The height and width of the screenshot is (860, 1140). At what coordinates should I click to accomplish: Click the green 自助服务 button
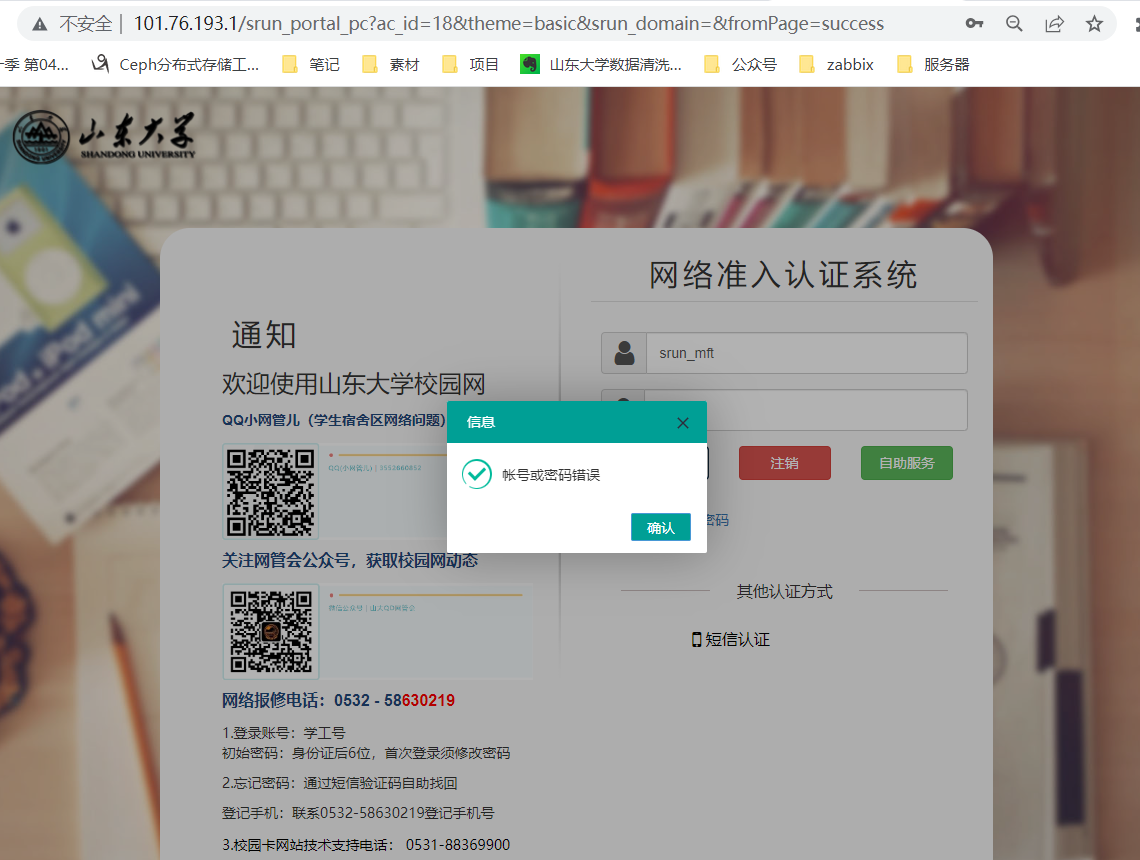pyautogui.click(x=907, y=463)
